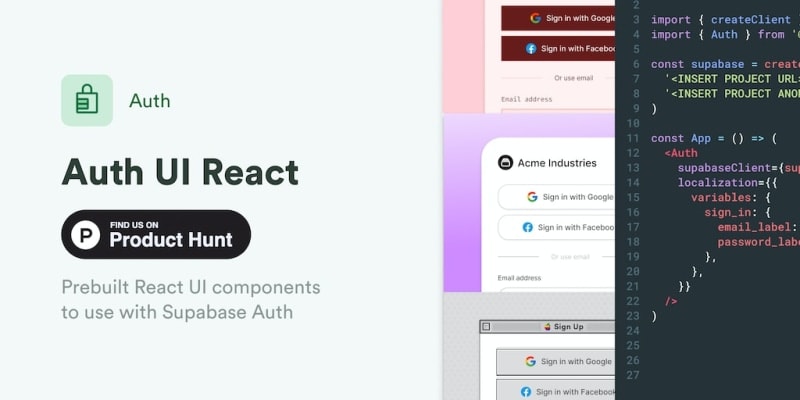The height and width of the screenshot is (400, 800).
Task: Click the 'localization={{' code line
Action: pyautogui.click(x=727, y=183)
